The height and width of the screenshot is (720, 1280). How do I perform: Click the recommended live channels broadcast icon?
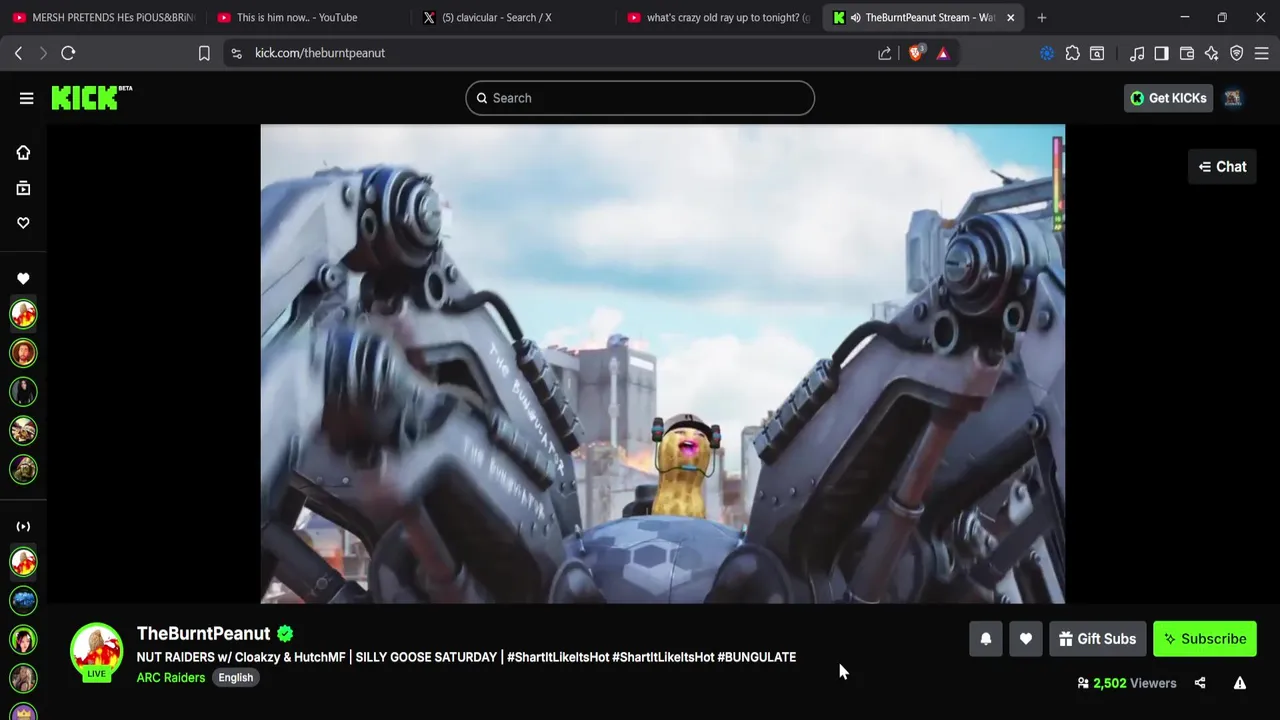pos(23,526)
